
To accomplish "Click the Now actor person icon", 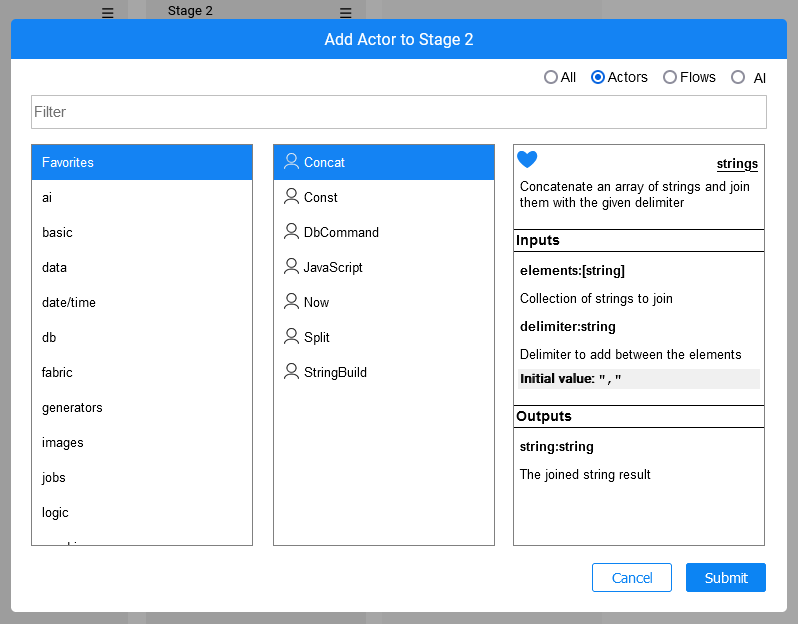I will click(x=291, y=301).
